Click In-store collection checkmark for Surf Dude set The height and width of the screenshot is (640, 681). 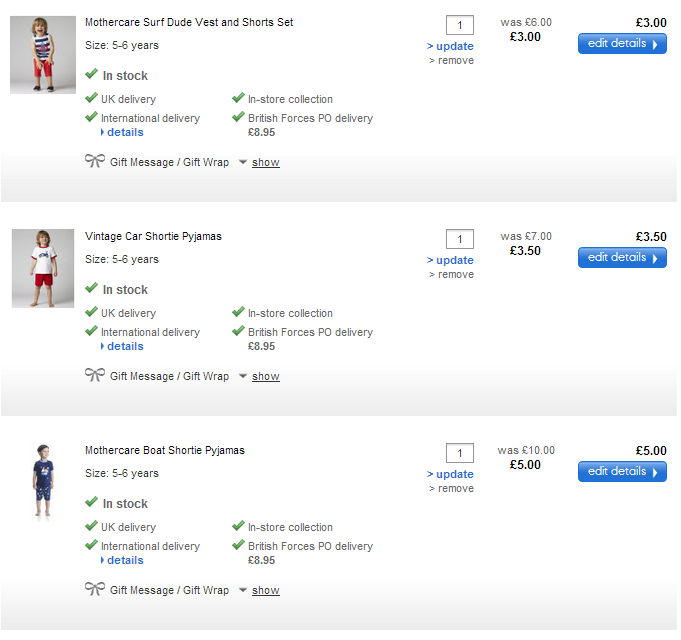tap(238, 99)
